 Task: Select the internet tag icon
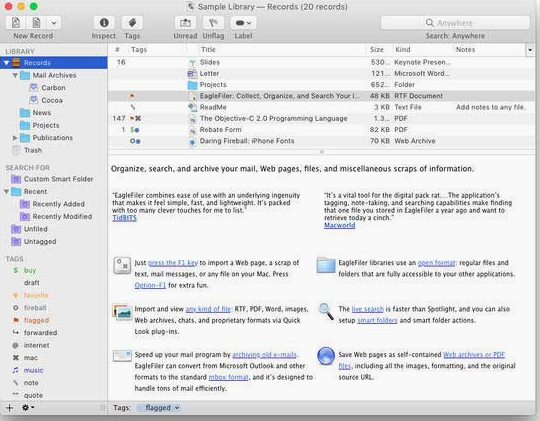(x=15, y=345)
